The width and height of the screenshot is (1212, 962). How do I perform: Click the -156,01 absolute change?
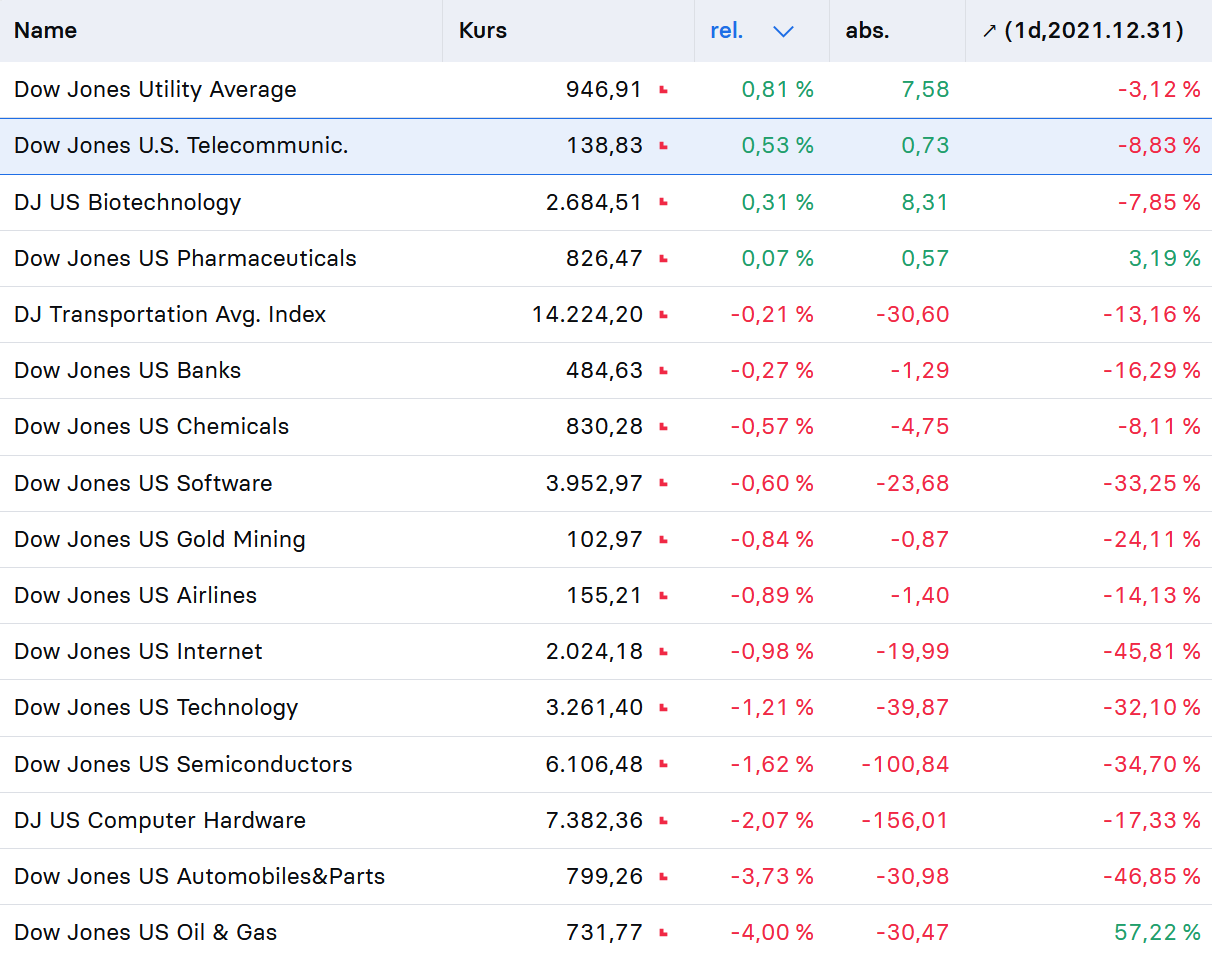click(906, 820)
